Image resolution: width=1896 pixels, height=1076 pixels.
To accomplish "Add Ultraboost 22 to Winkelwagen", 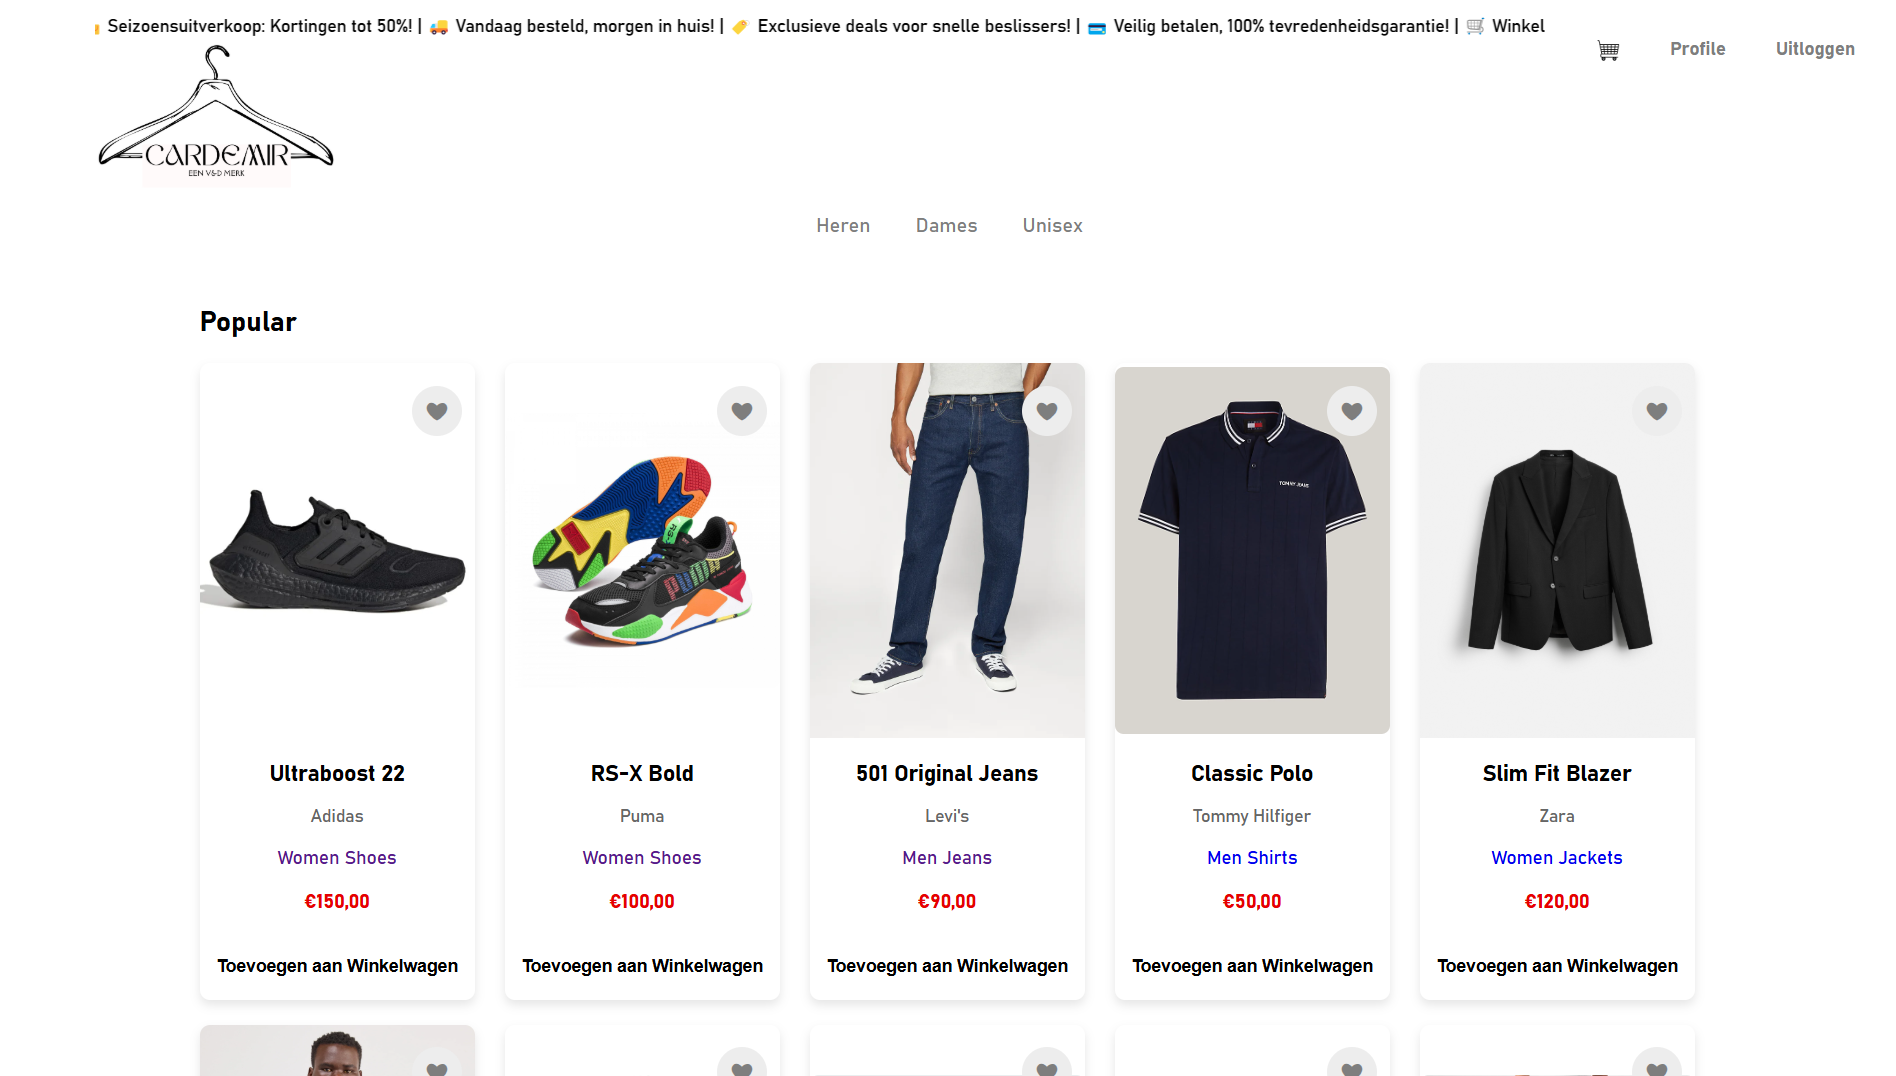I will (337, 966).
